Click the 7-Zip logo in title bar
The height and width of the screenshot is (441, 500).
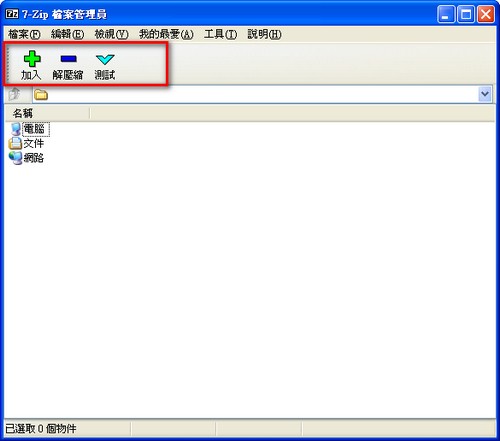click(12, 14)
